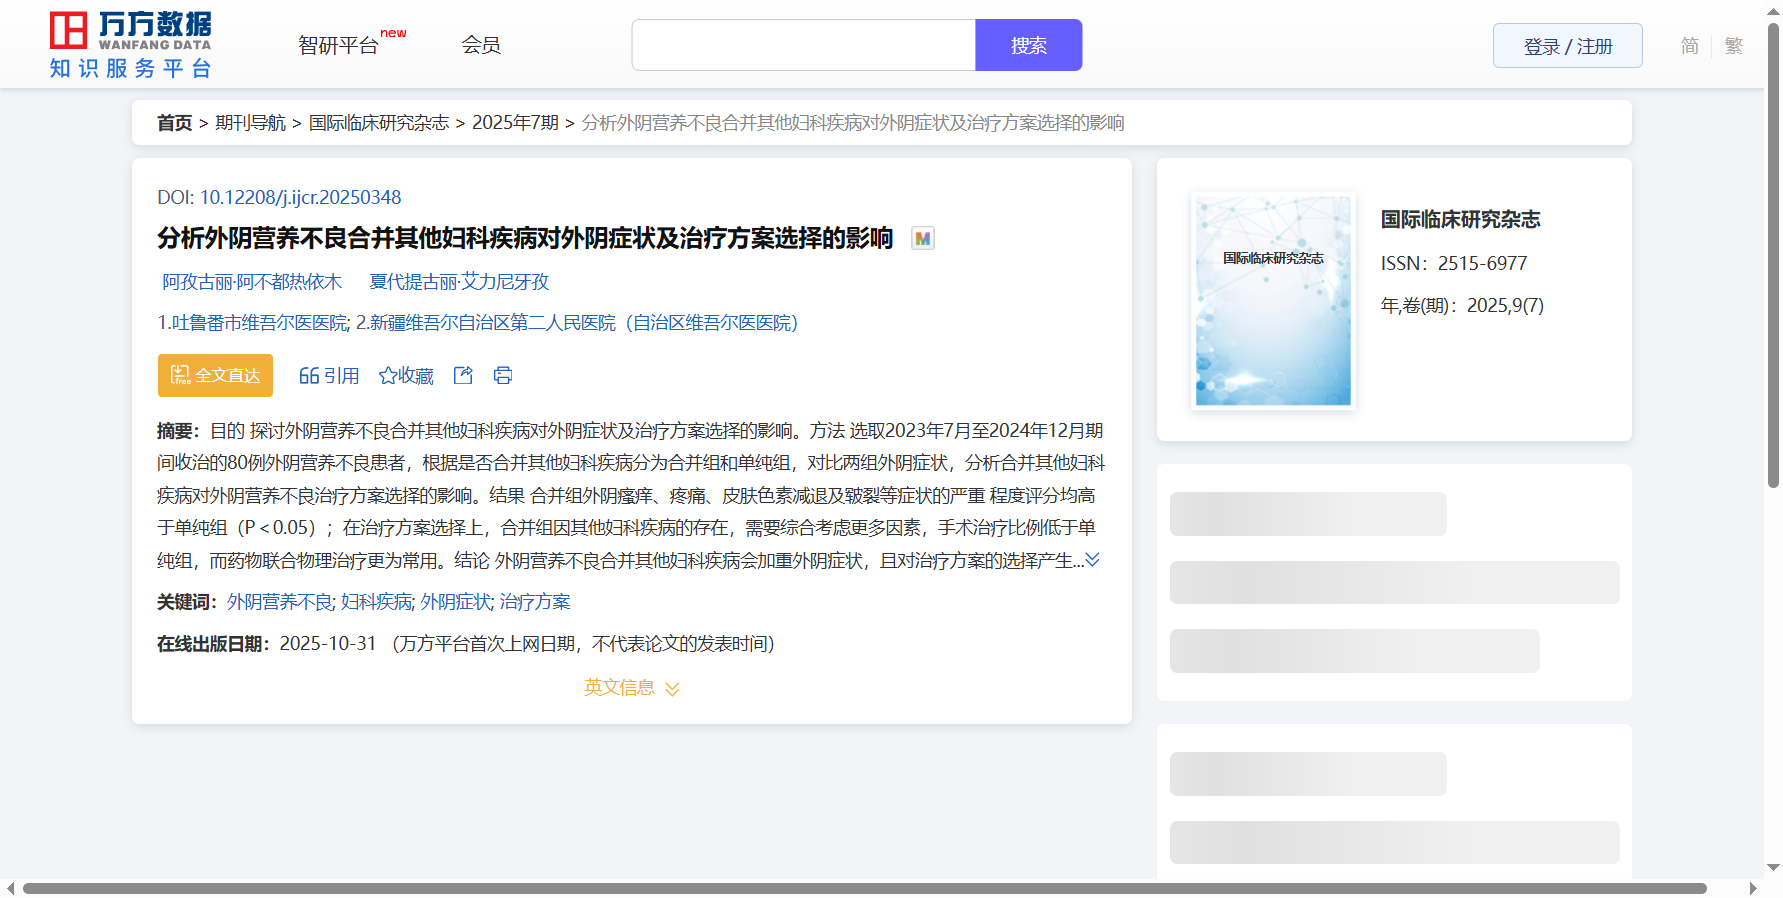
Task: Switch to traditional Chinese (繁)
Action: 1734,46
